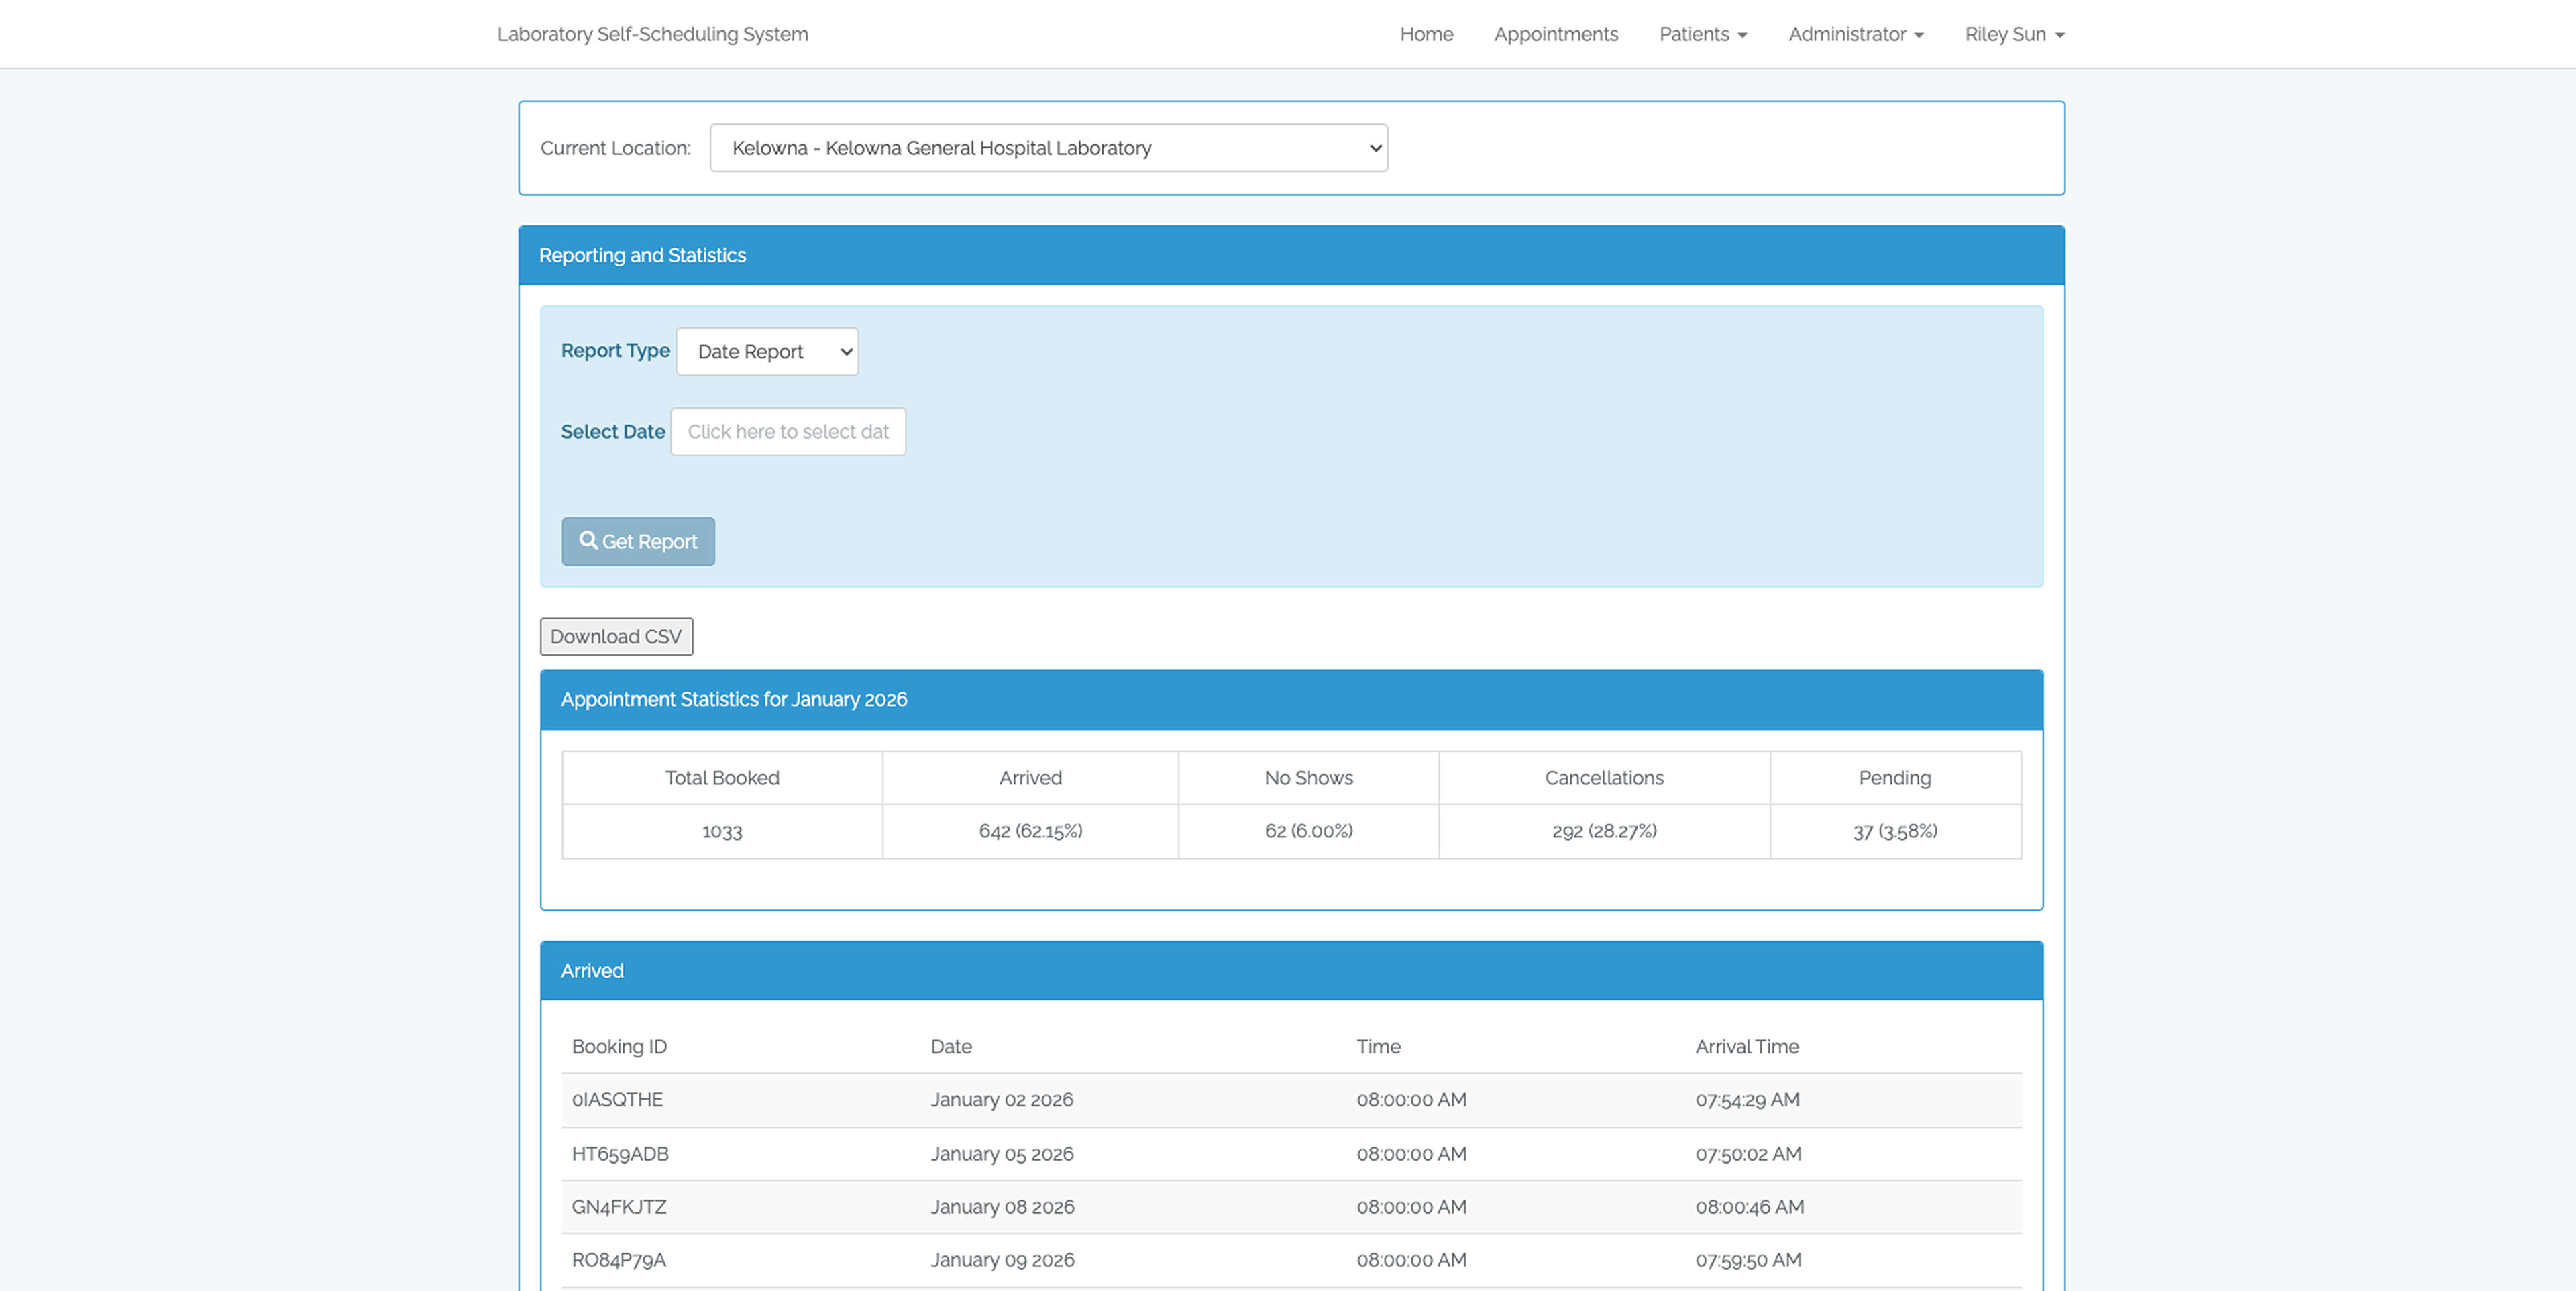Viewport: 2576px width, 1291px height.
Task: Click arrival time 07:50:02 AM
Action: pyautogui.click(x=1748, y=1154)
